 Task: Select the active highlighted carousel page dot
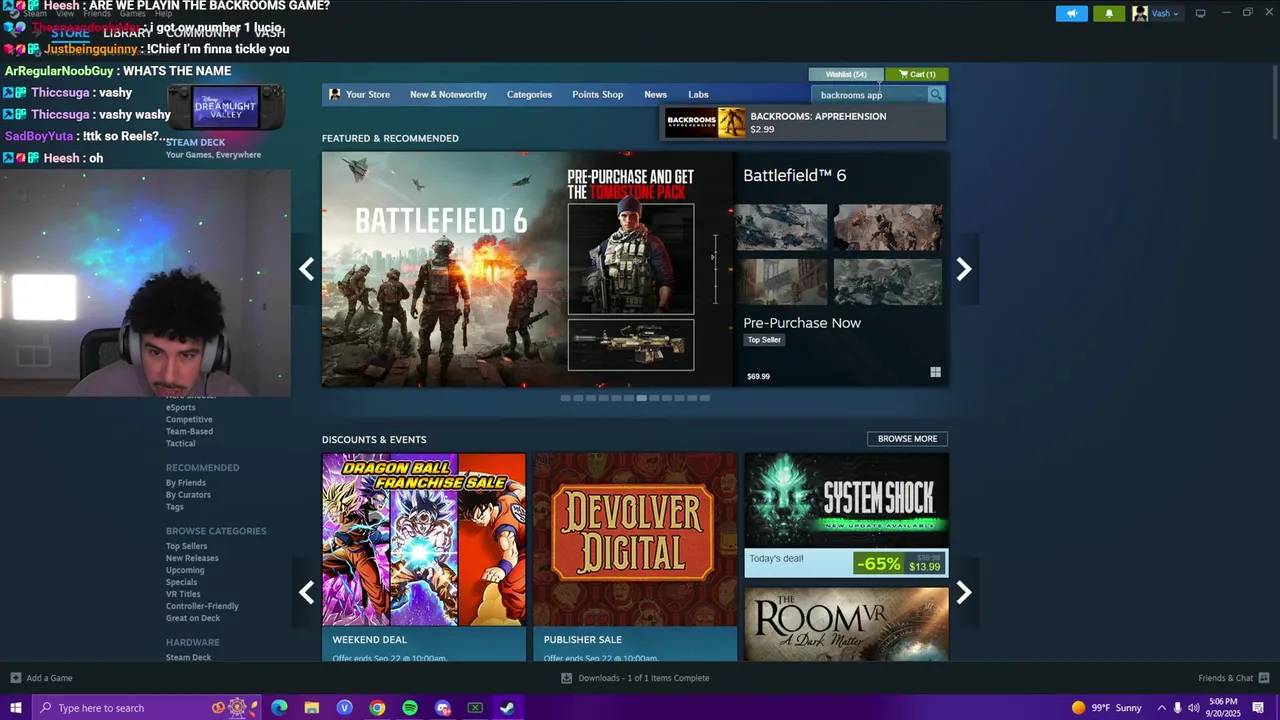[641, 398]
